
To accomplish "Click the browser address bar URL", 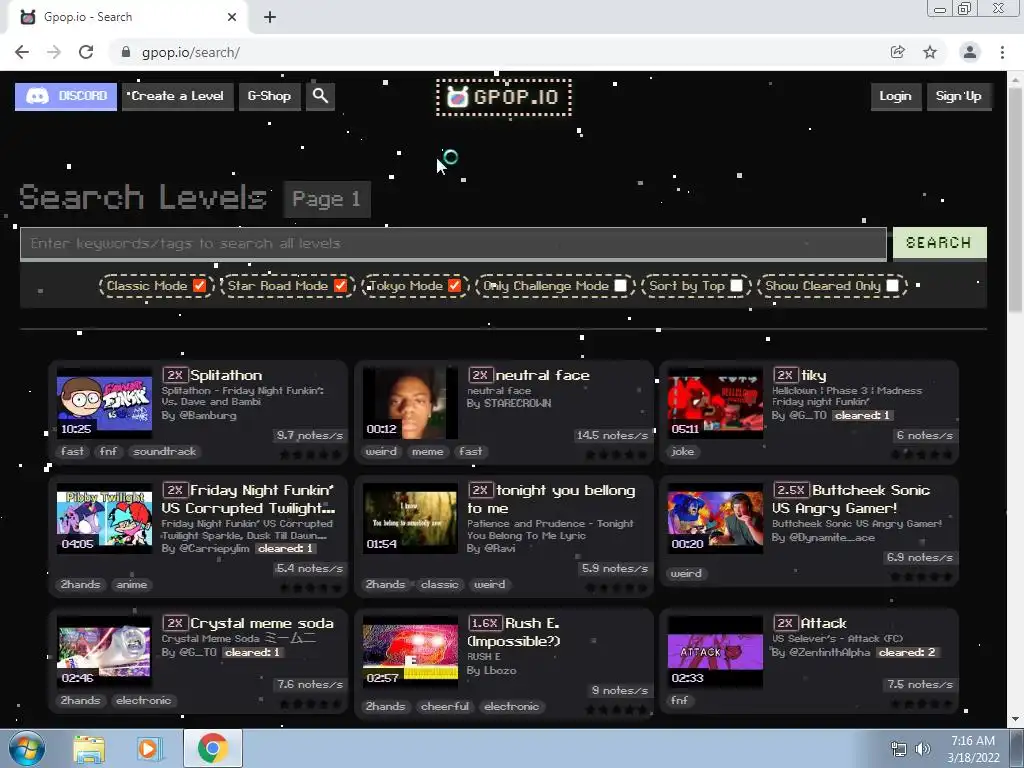I will (191, 52).
